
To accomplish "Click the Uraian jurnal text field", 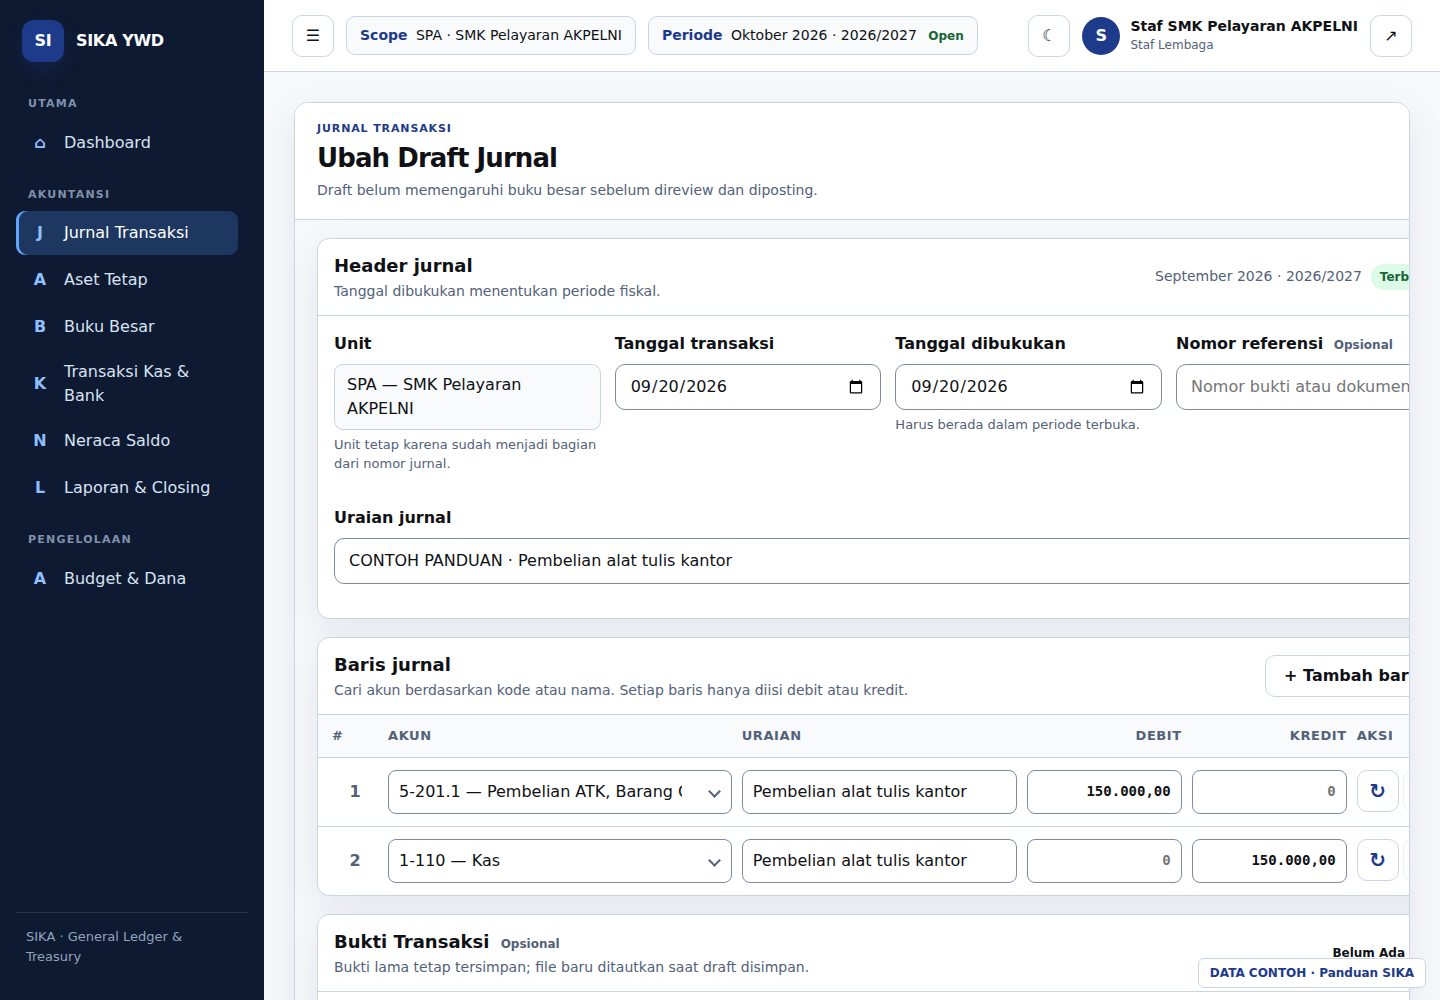I will point(871,561).
